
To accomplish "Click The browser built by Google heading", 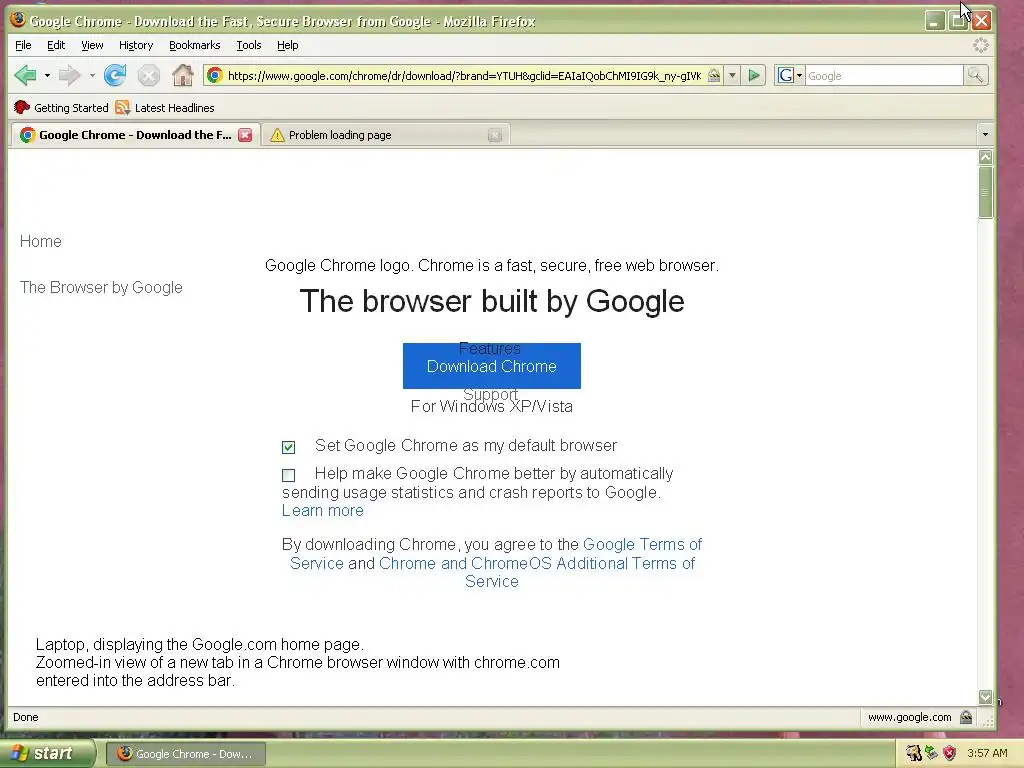I will [x=492, y=301].
